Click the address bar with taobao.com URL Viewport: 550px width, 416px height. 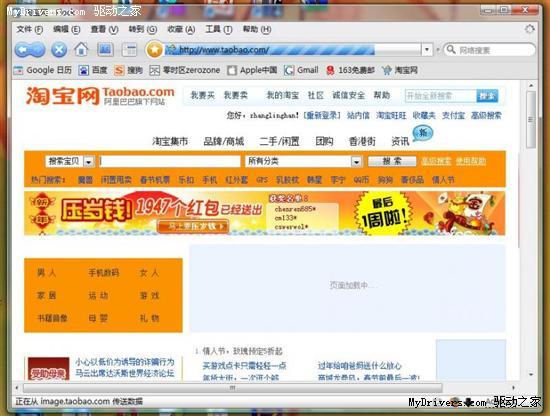pos(293,50)
